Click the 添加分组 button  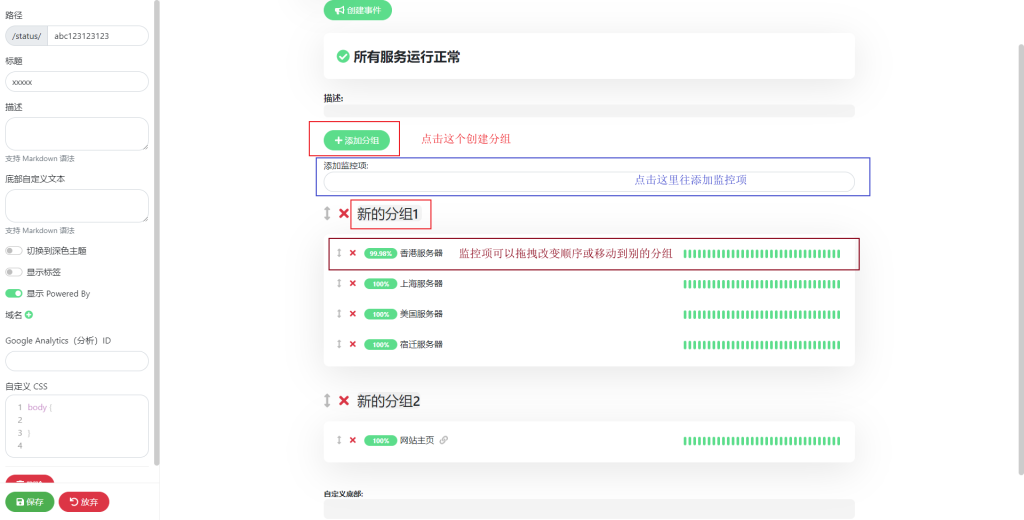(357, 140)
